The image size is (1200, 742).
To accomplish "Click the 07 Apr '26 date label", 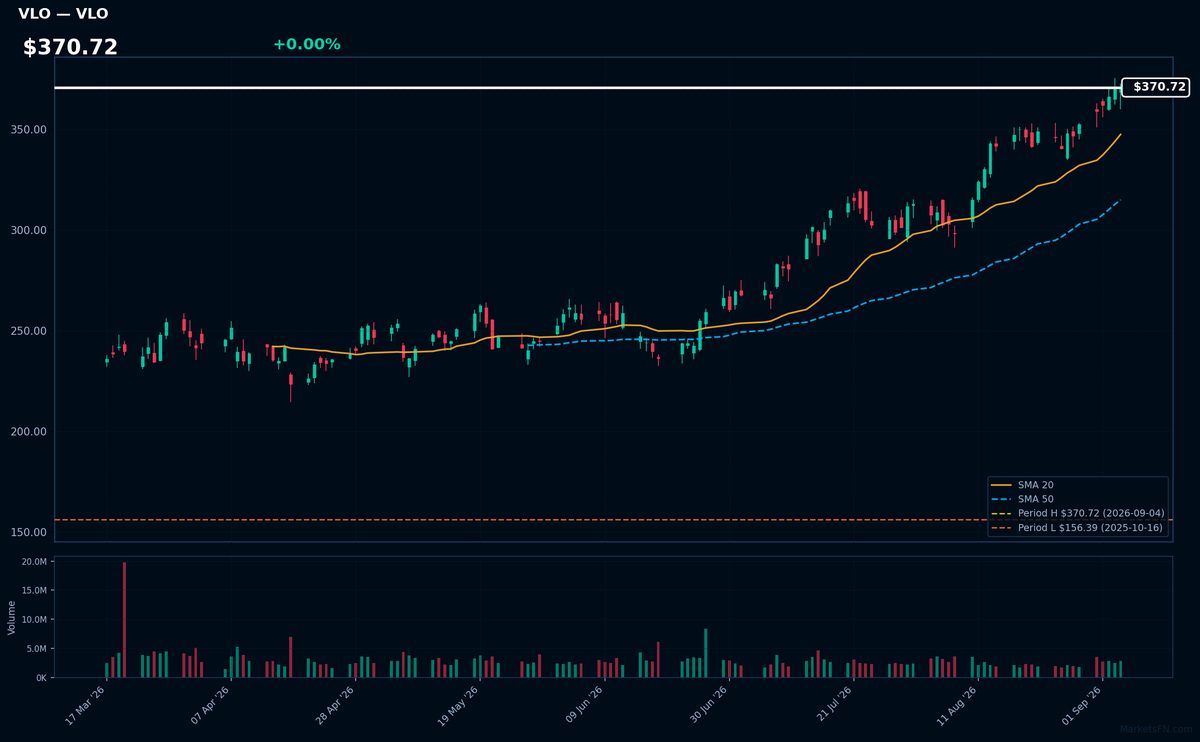I will [x=208, y=708].
